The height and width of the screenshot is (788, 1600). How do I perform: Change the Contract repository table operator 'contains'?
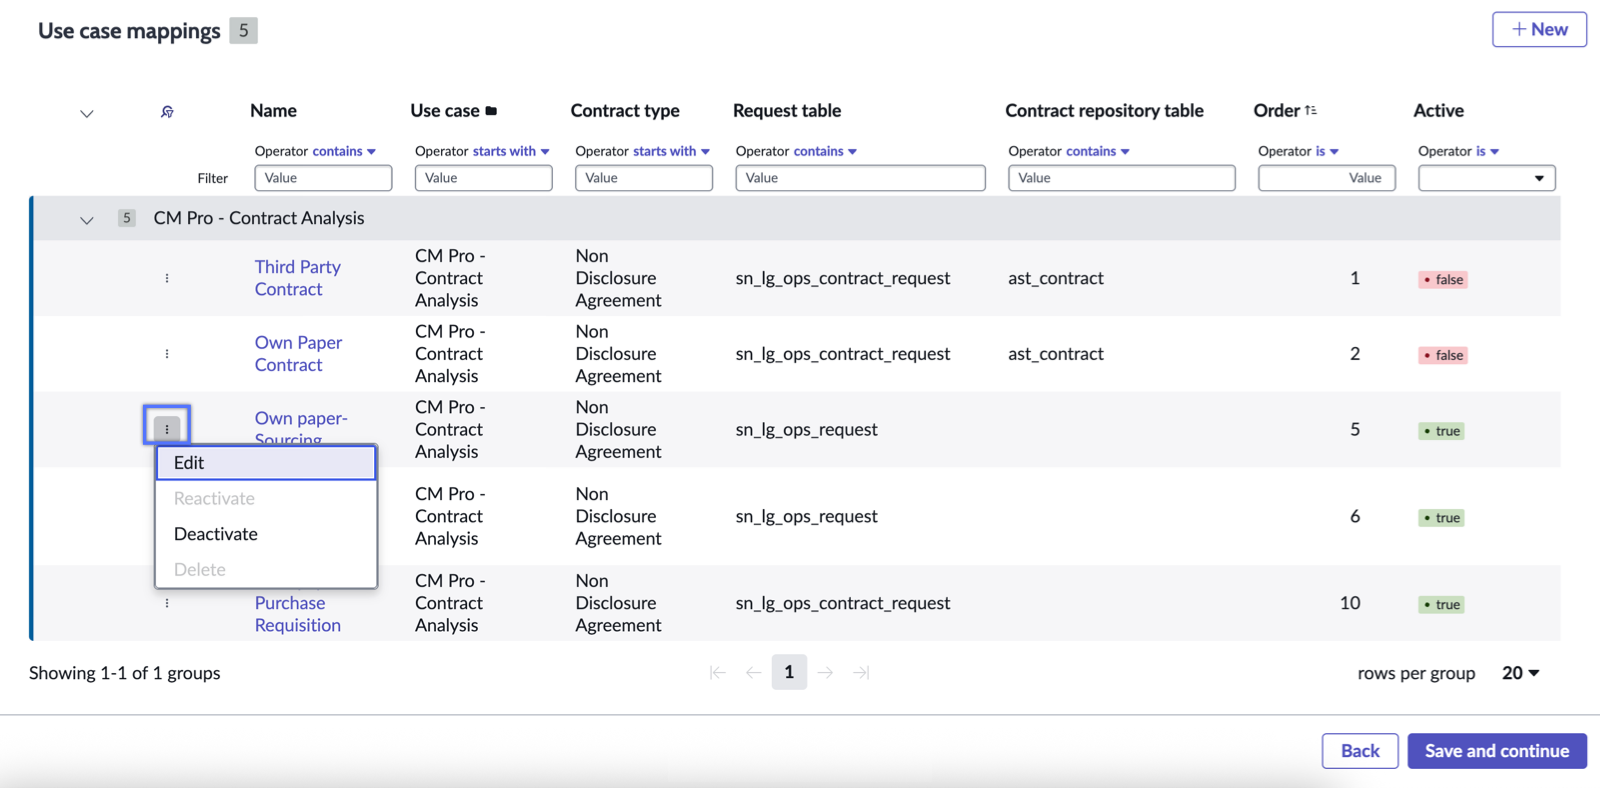tap(1098, 151)
